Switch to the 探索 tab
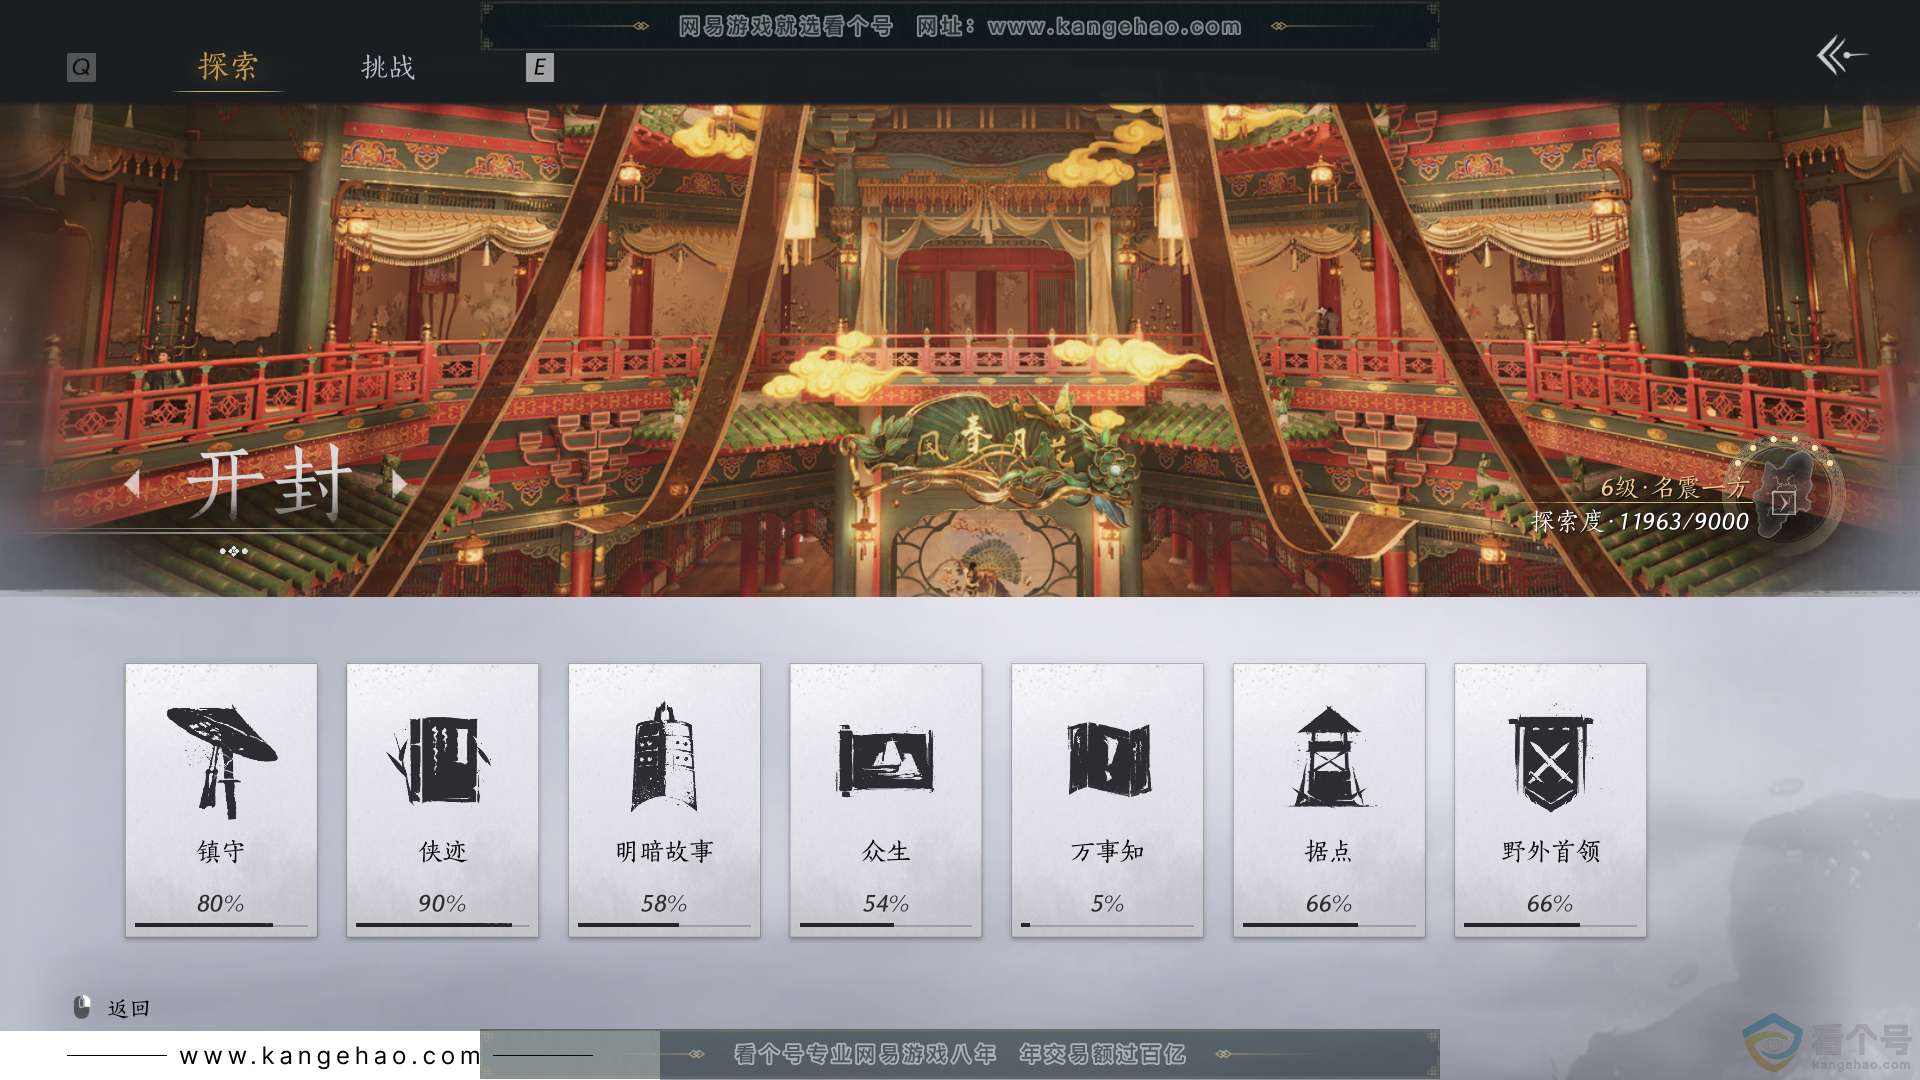The height and width of the screenshot is (1080, 1920). pyautogui.click(x=228, y=67)
